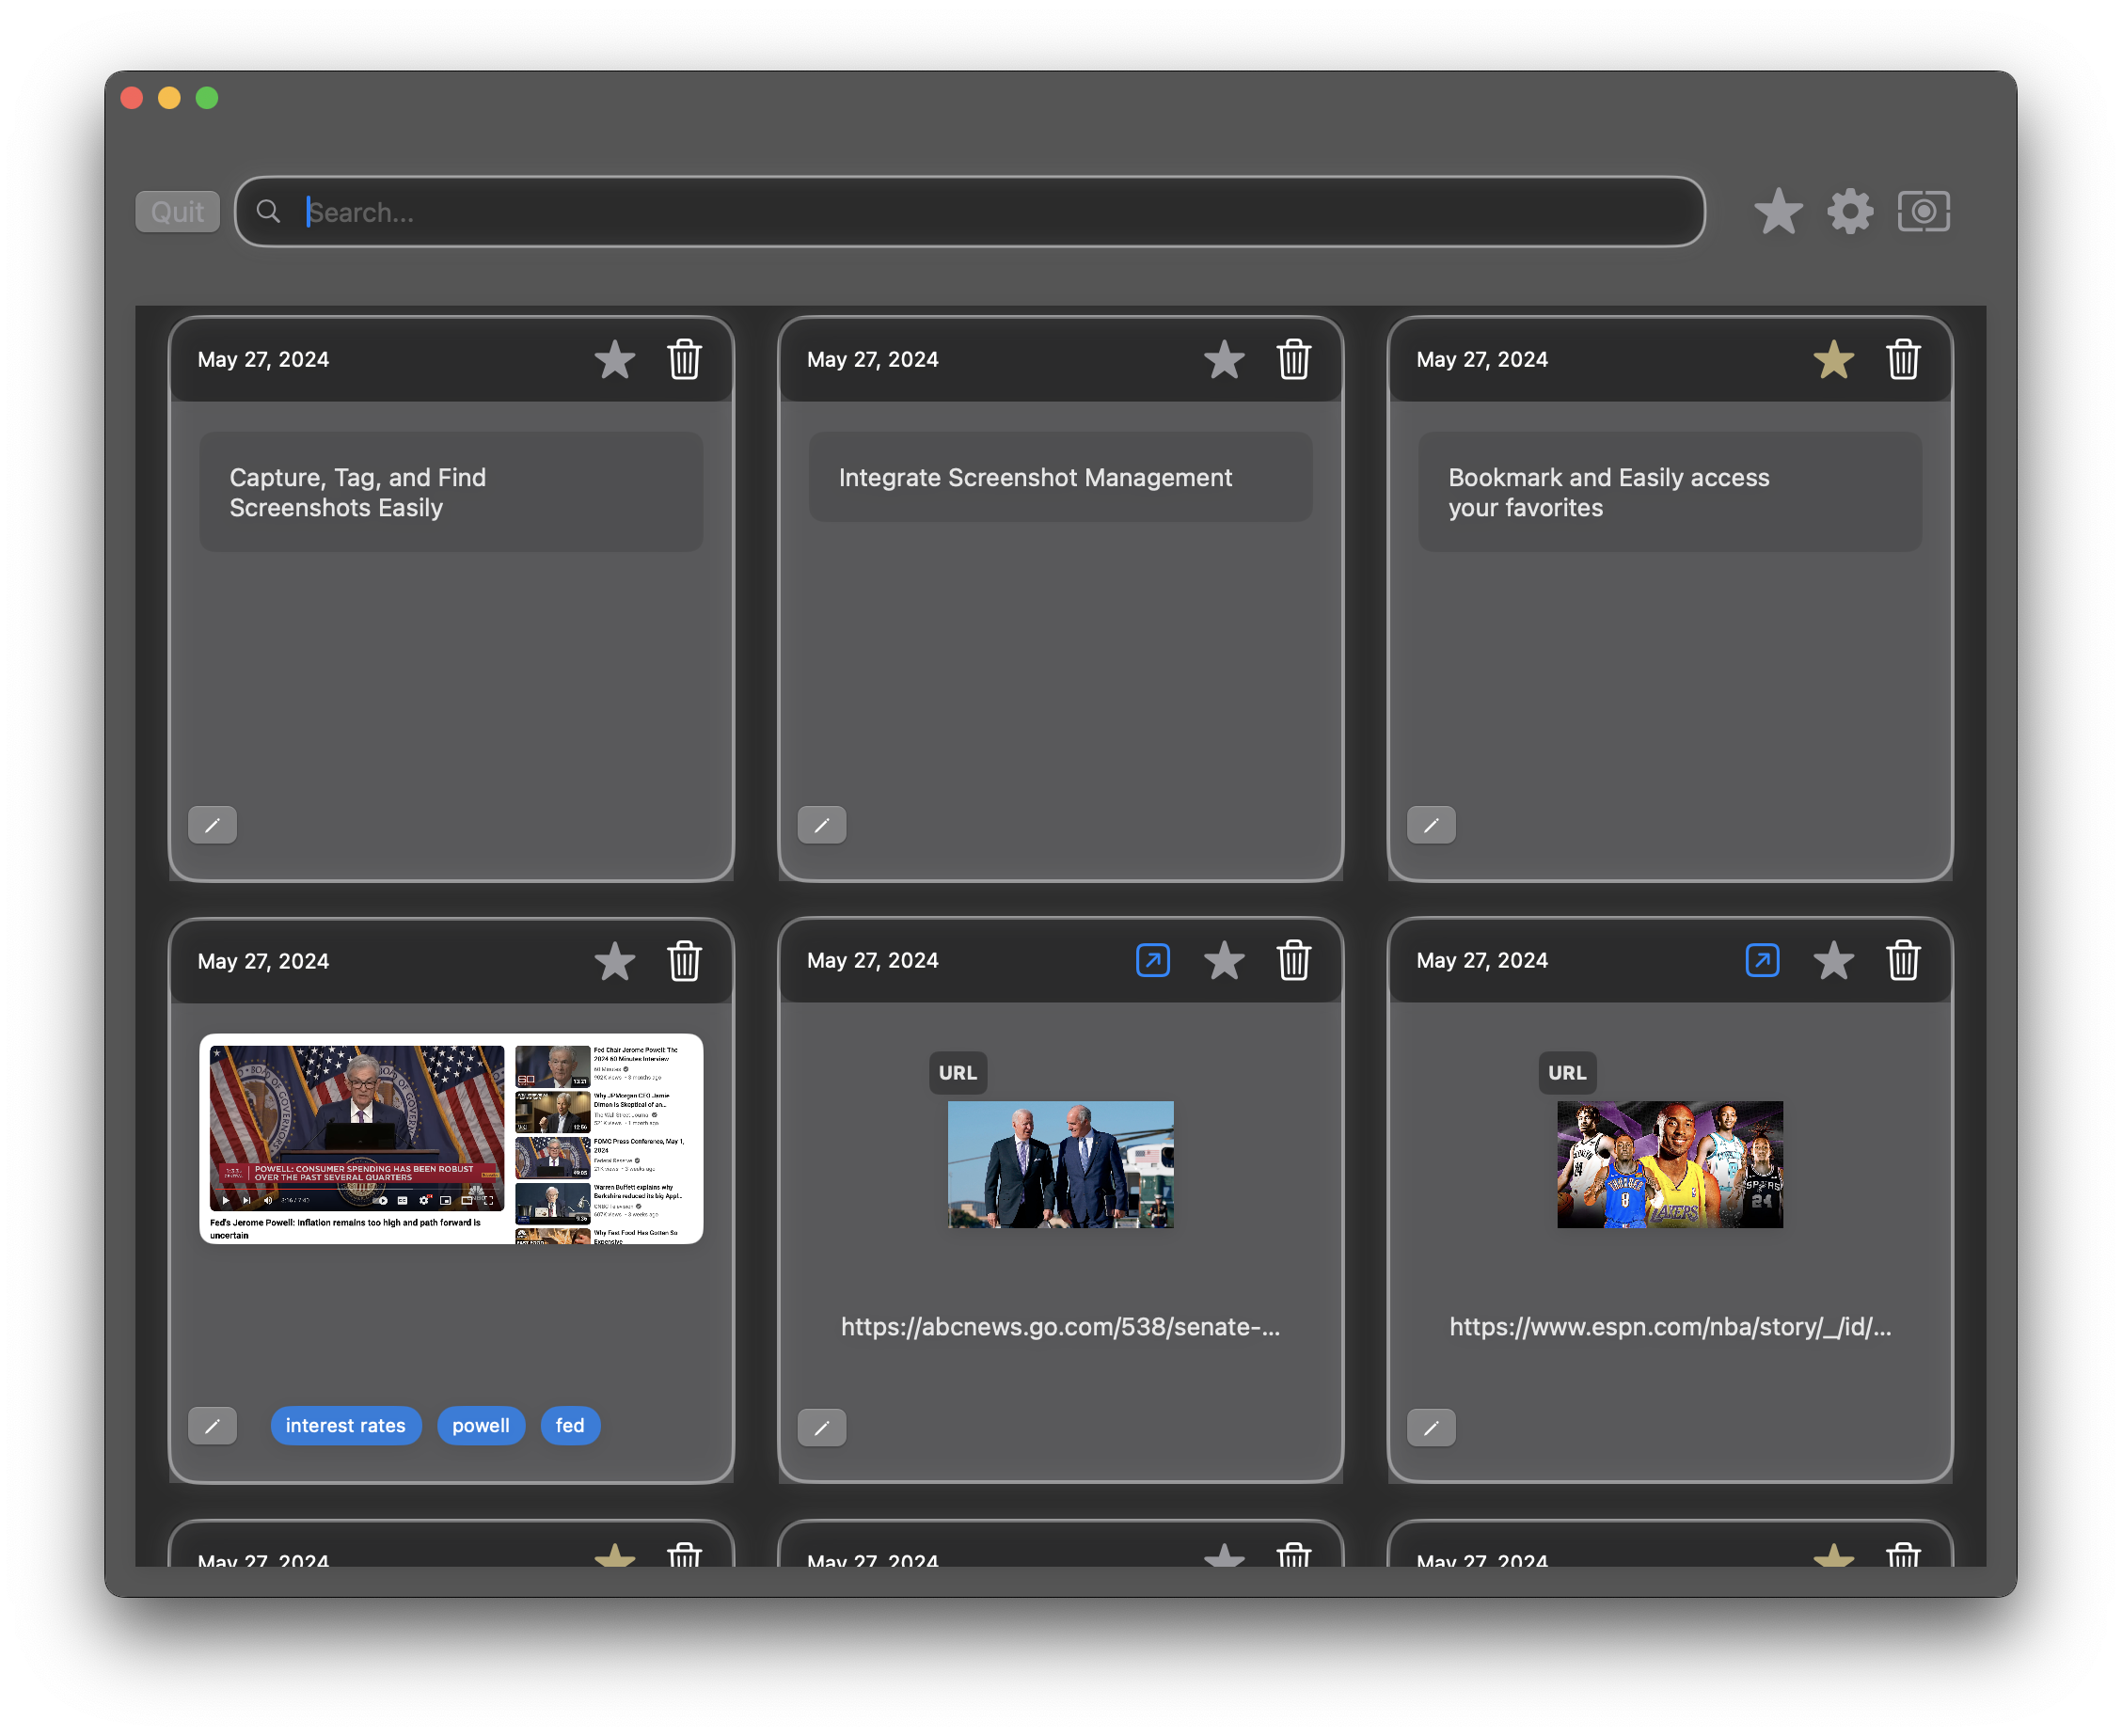Screen dimensions: 2122x1736
Task: Open the Jerome Powell screenshot thumbnail
Action: pos(451,1139)
